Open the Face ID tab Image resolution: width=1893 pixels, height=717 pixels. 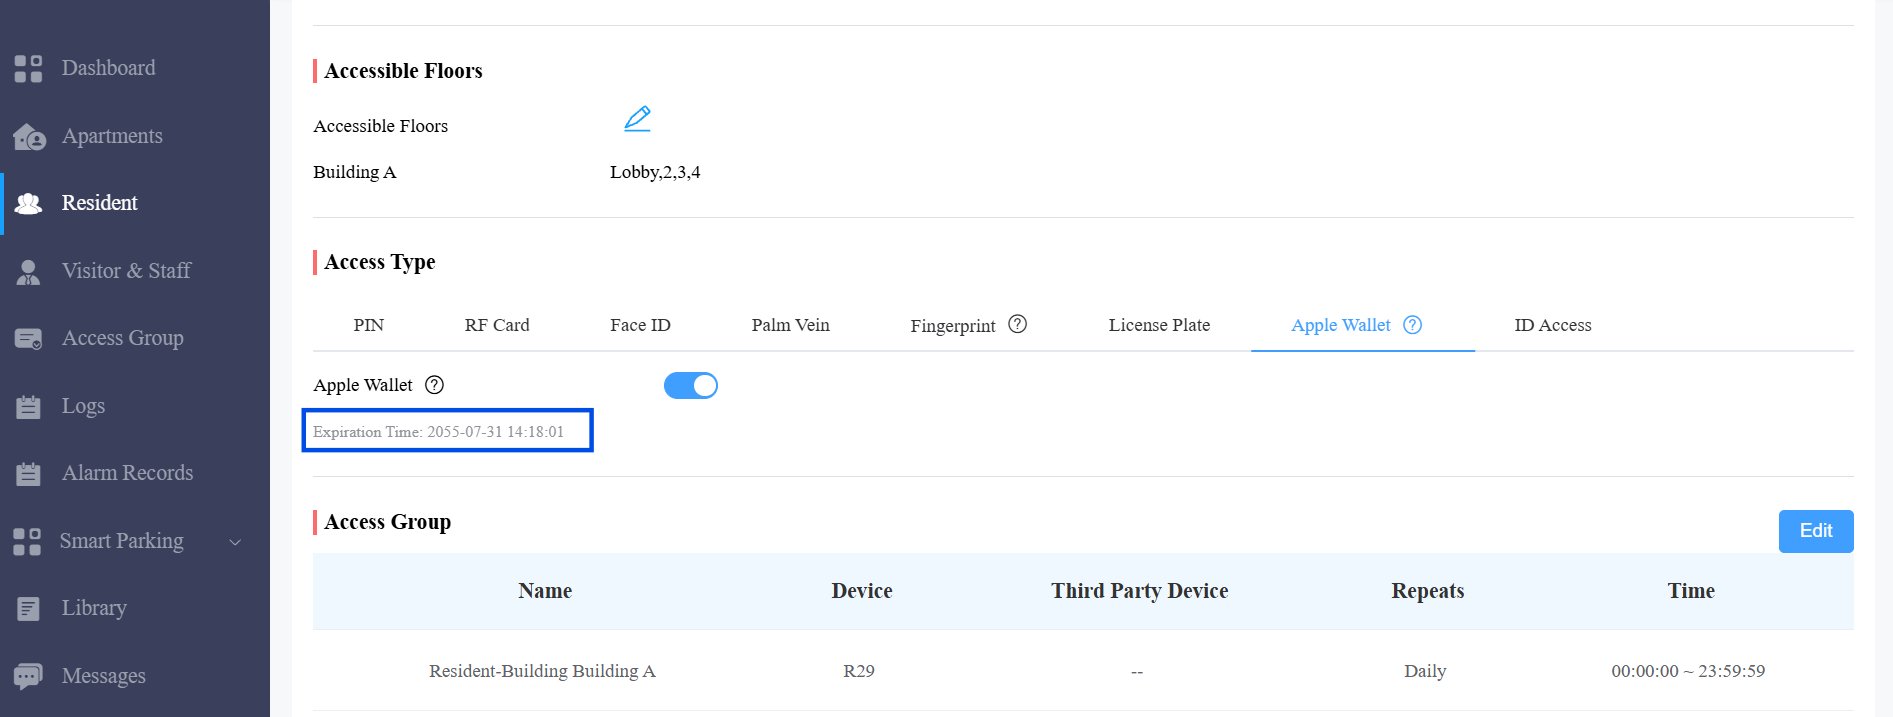(640, 325)
